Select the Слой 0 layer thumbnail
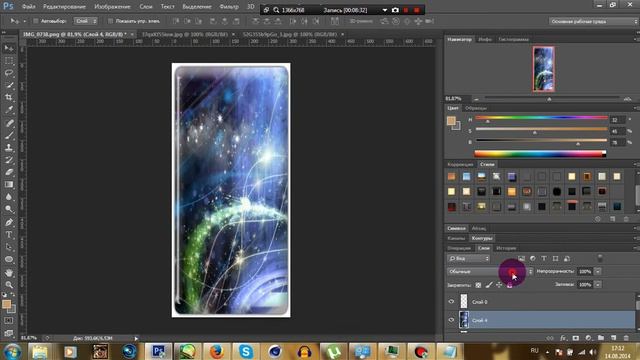 pyautogui.click(x=464, y=301)
